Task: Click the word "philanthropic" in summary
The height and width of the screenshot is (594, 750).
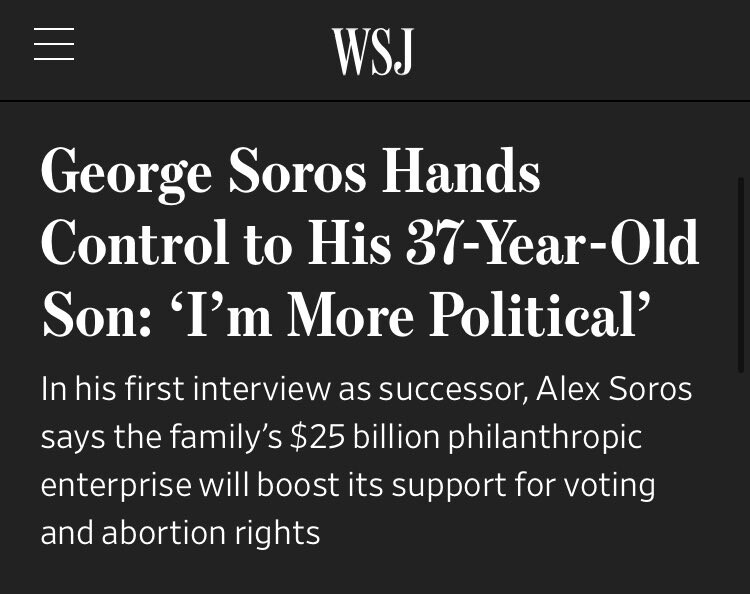Action: [x=544, y=437]
